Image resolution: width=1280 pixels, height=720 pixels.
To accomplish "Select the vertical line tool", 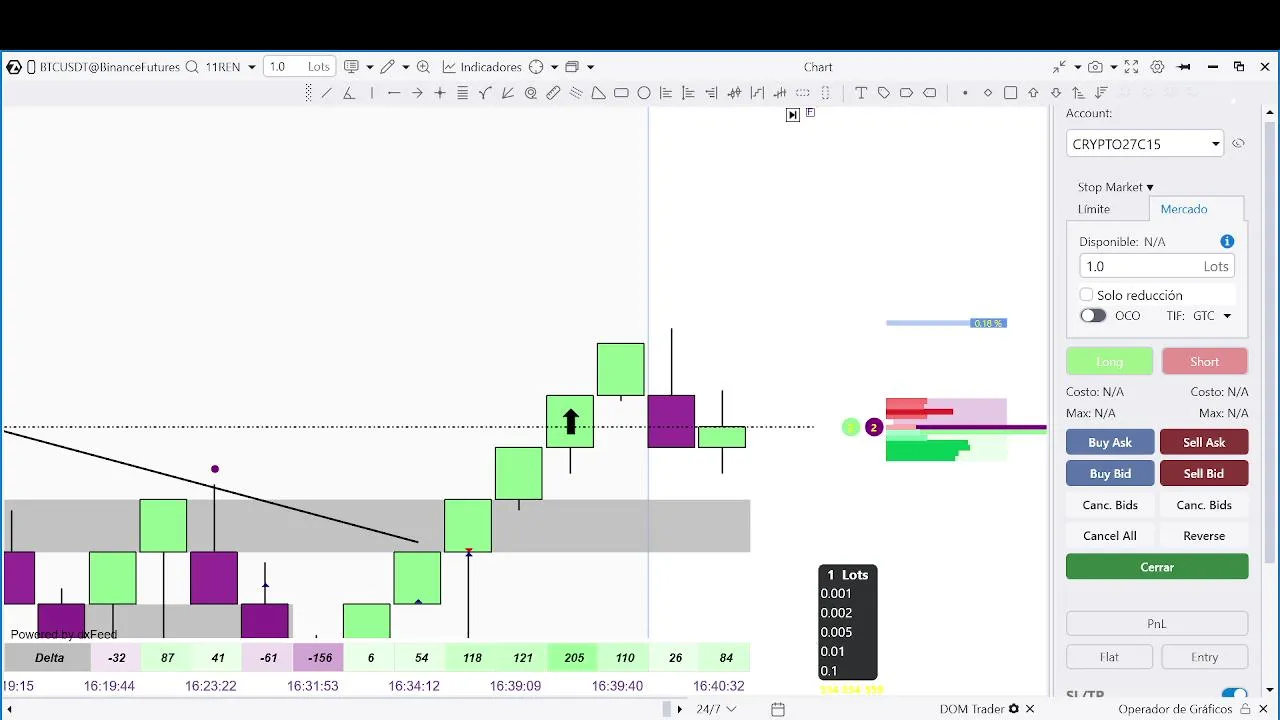I will point(371,93).
